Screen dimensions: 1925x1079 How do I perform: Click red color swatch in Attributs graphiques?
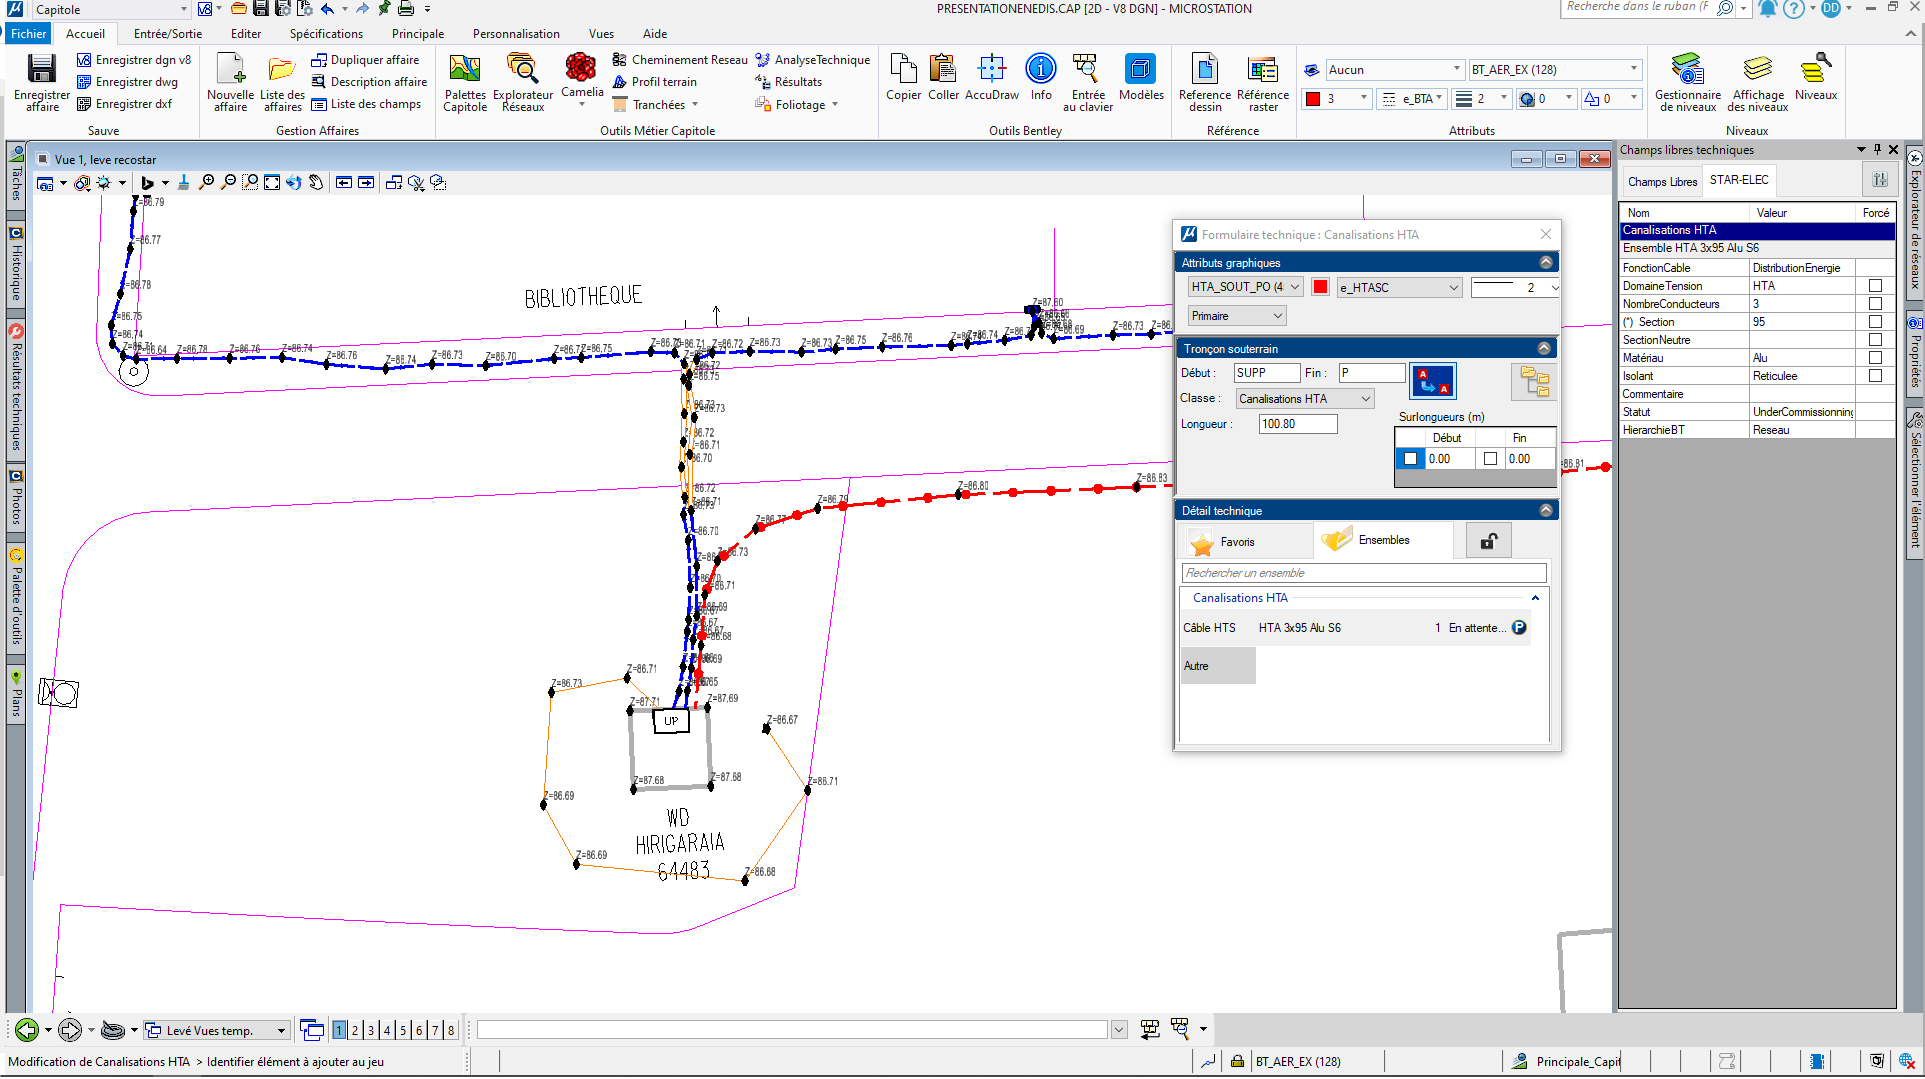[1320, 287]
